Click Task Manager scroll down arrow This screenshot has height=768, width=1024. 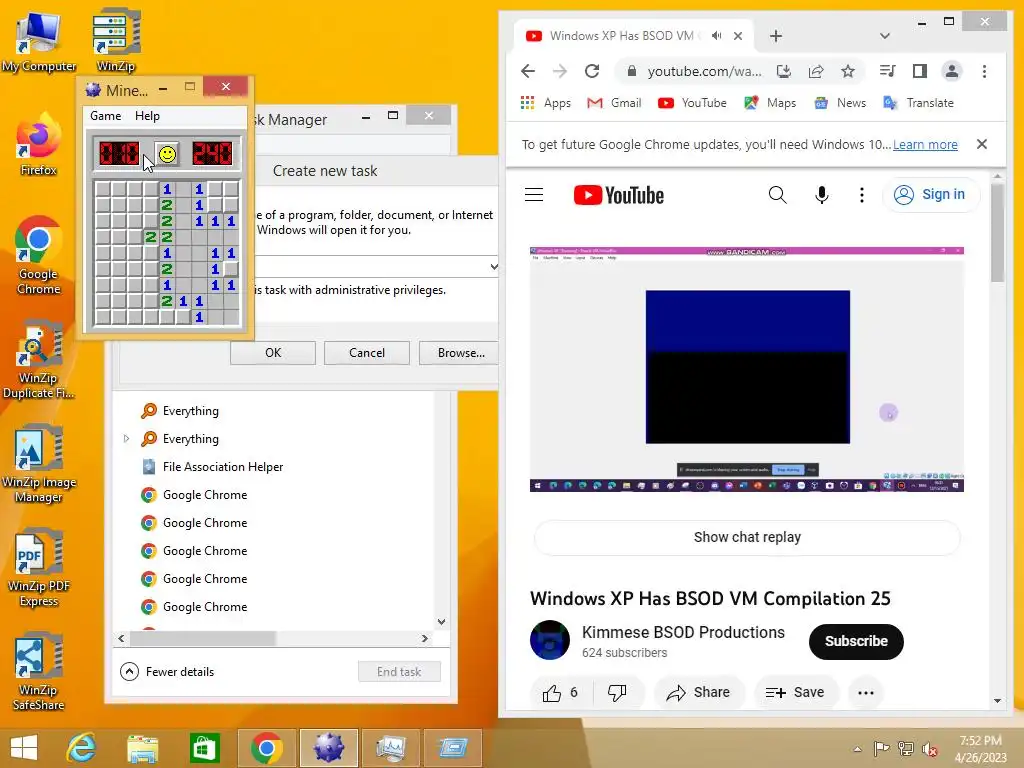(441, 621)
